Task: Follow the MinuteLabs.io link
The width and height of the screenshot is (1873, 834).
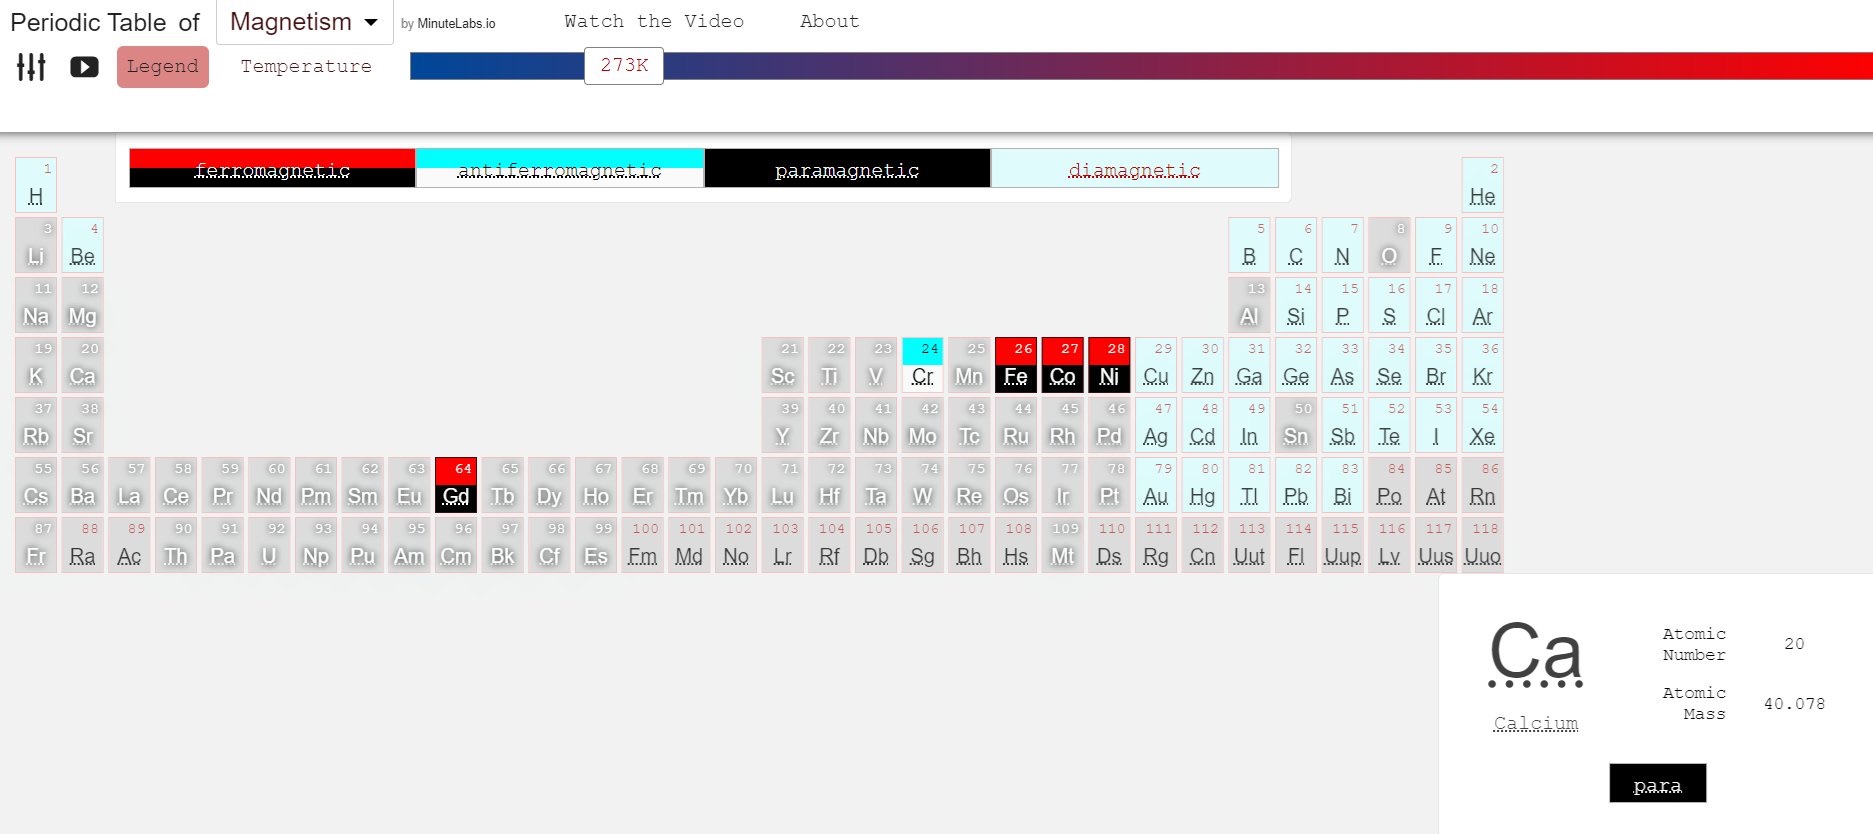Action: click(448, 24)
